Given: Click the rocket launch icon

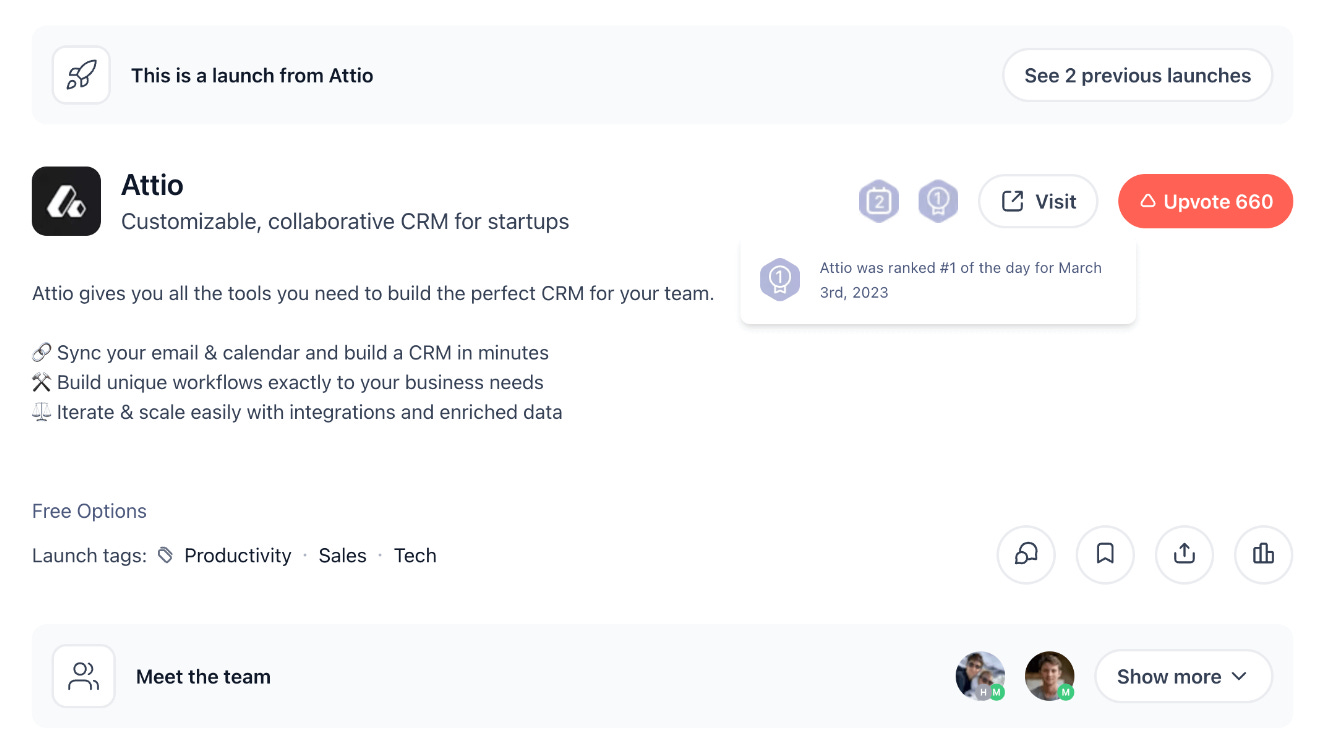Looking at the screenshot, I should pos(81,75).
